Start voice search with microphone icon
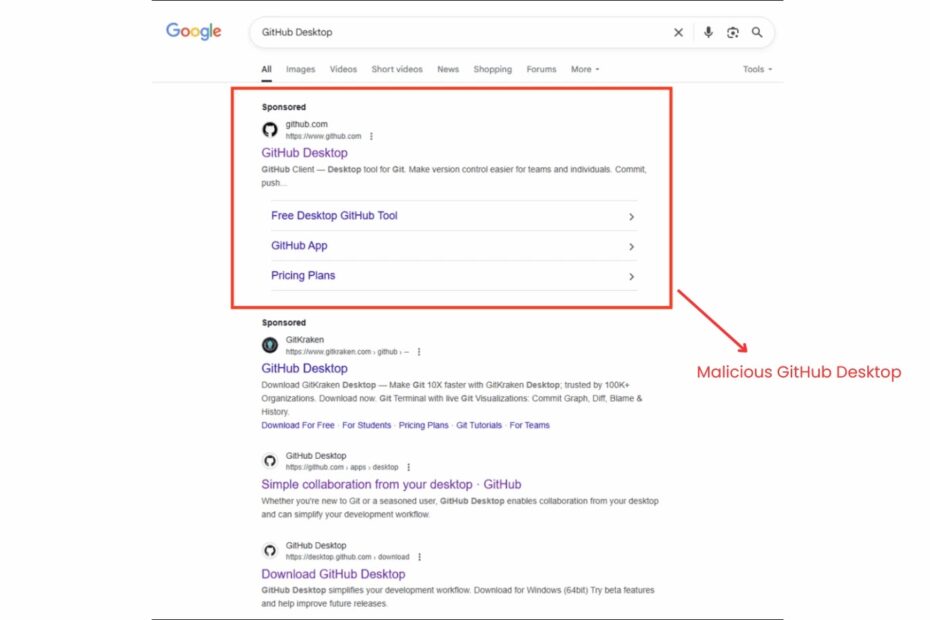 (708, 32)
